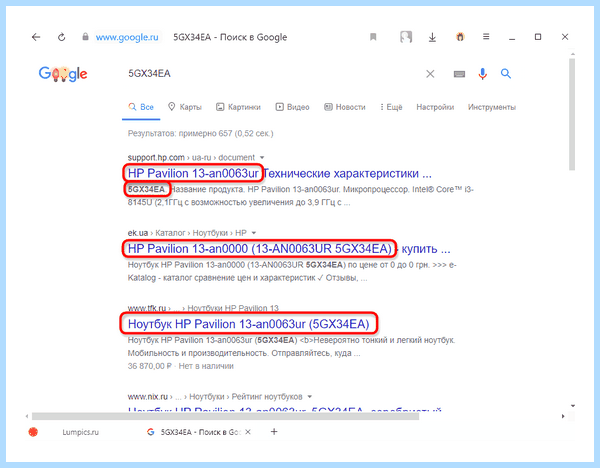Expand dropdown arrow next to ek.ua result
This screenshot has width=600, height=468.
pos(254,233)
